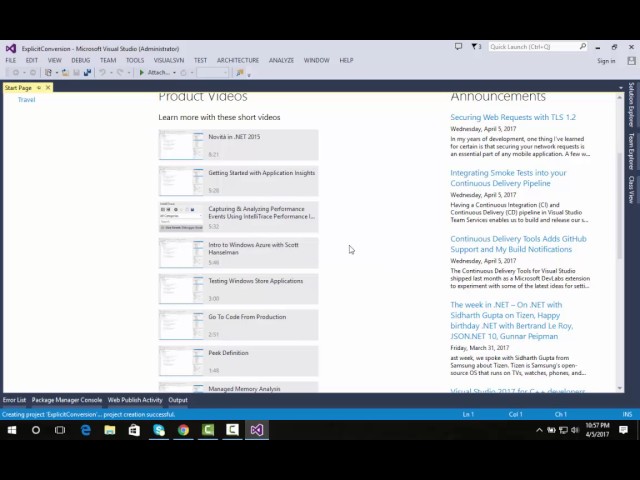640x480 pixels.
Task: Open the FILE menu
Action: pyautogui.click(x=11, y=60)
